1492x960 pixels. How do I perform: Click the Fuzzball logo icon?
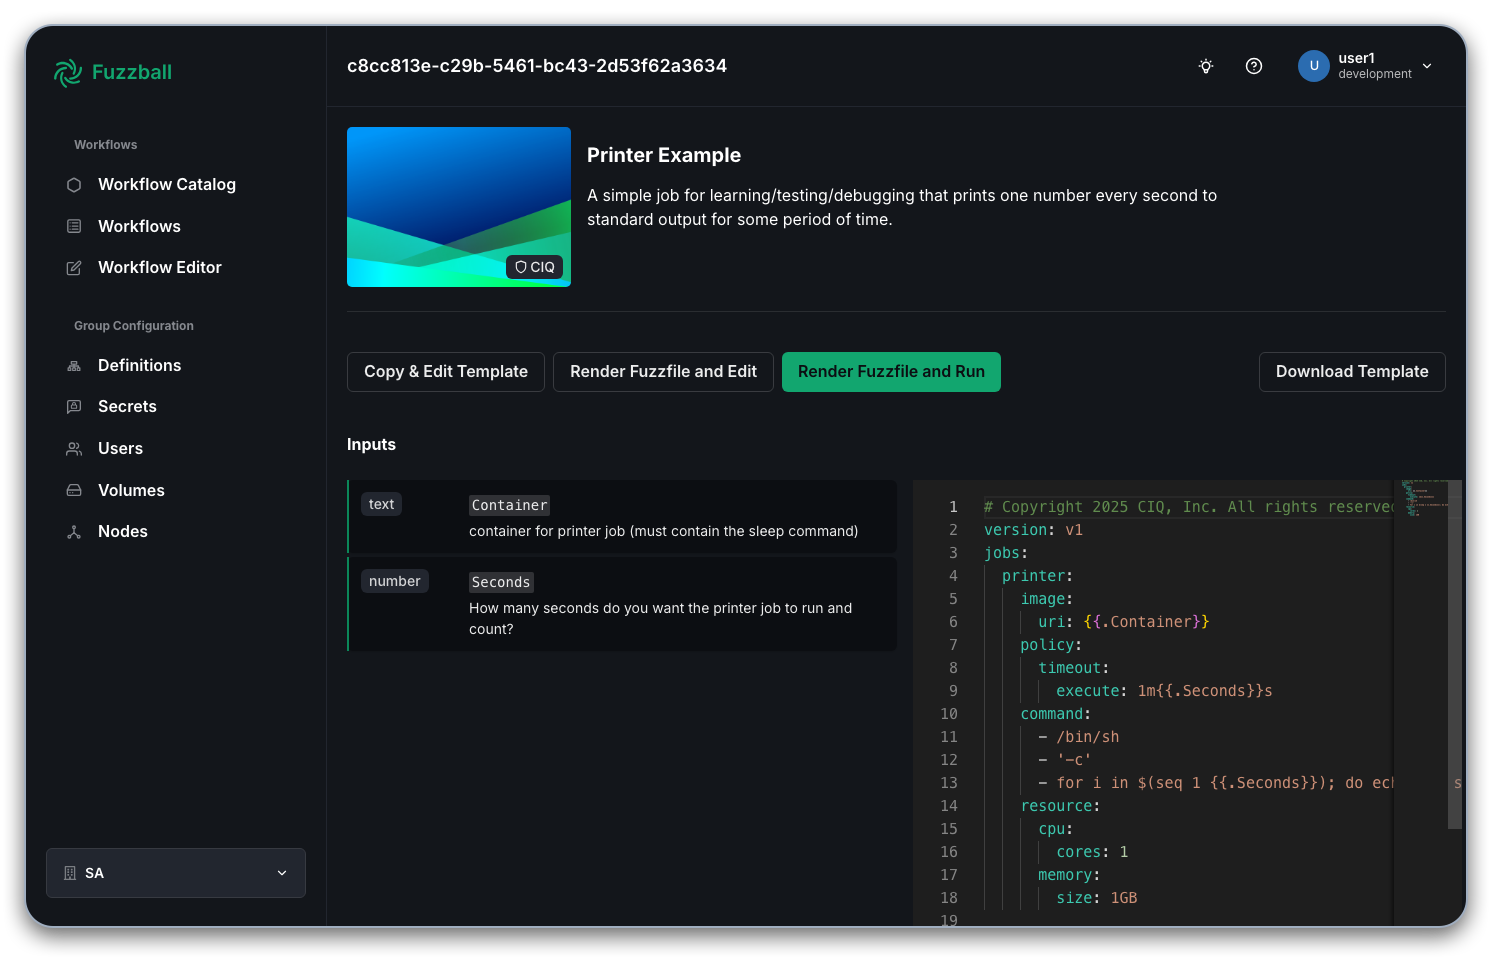coord(68,72)
